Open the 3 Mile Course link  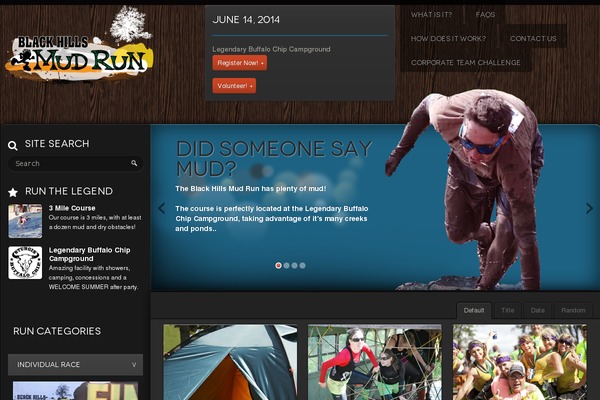click(x=72, y=208)
